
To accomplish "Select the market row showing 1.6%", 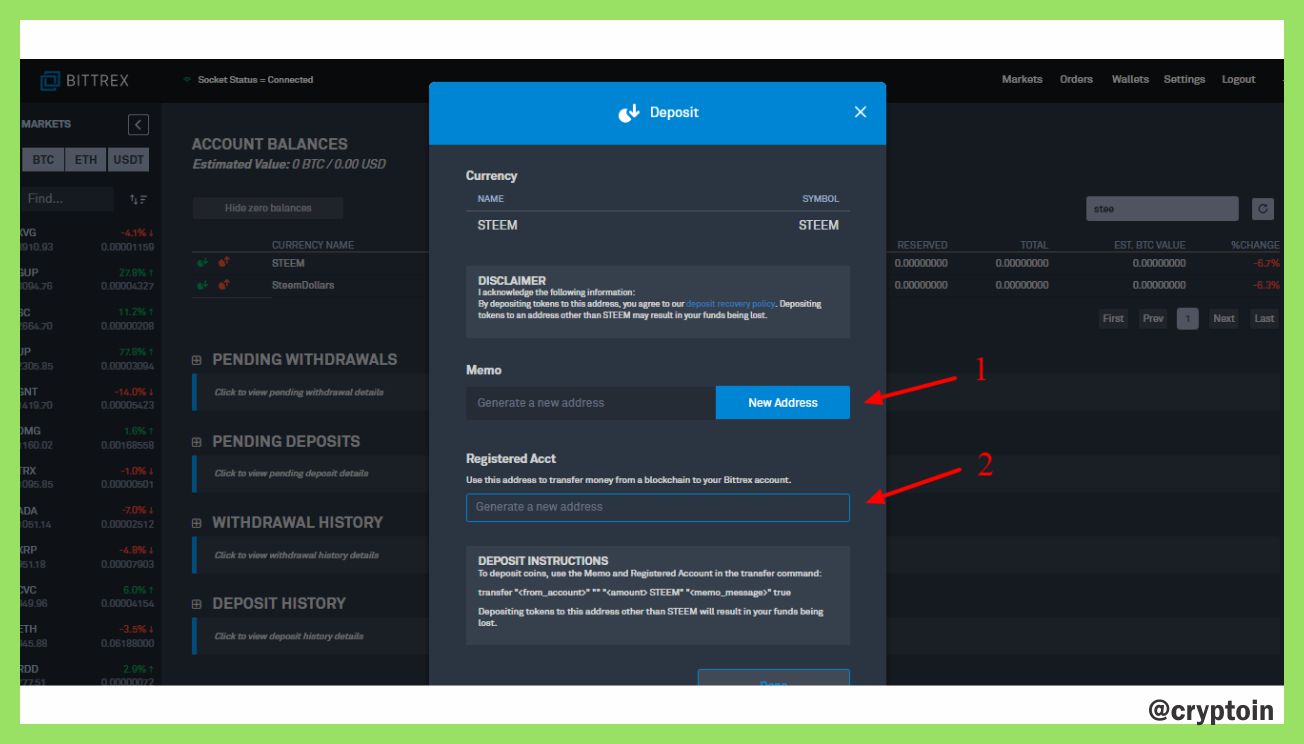I will point(88,438).
